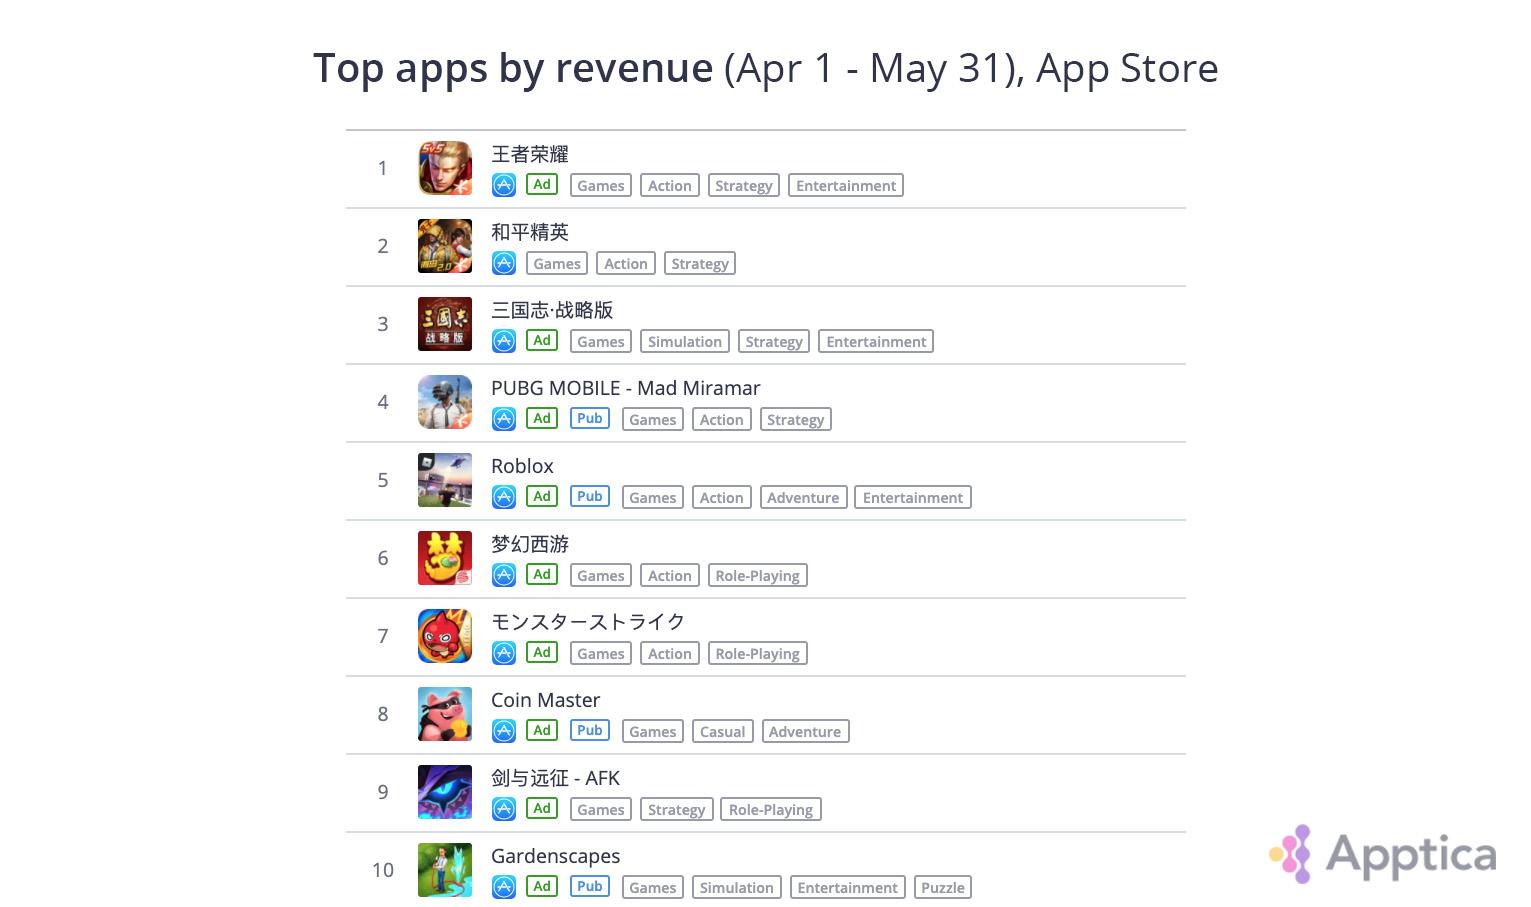1531x907 pixels.
Task: Click the Gardenscapes app icon
Action: coord(444,870)
